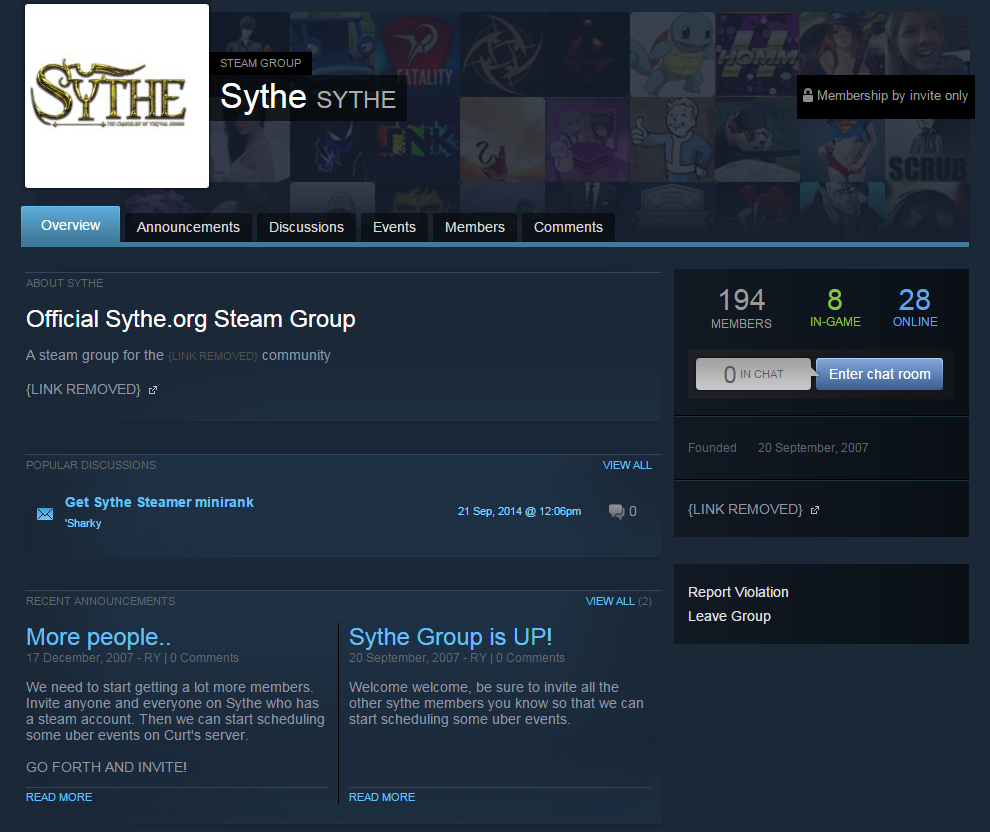This screenshot has height=832, width=990.
Task: Click the Membership by invite only label
Action: (892, 95)
